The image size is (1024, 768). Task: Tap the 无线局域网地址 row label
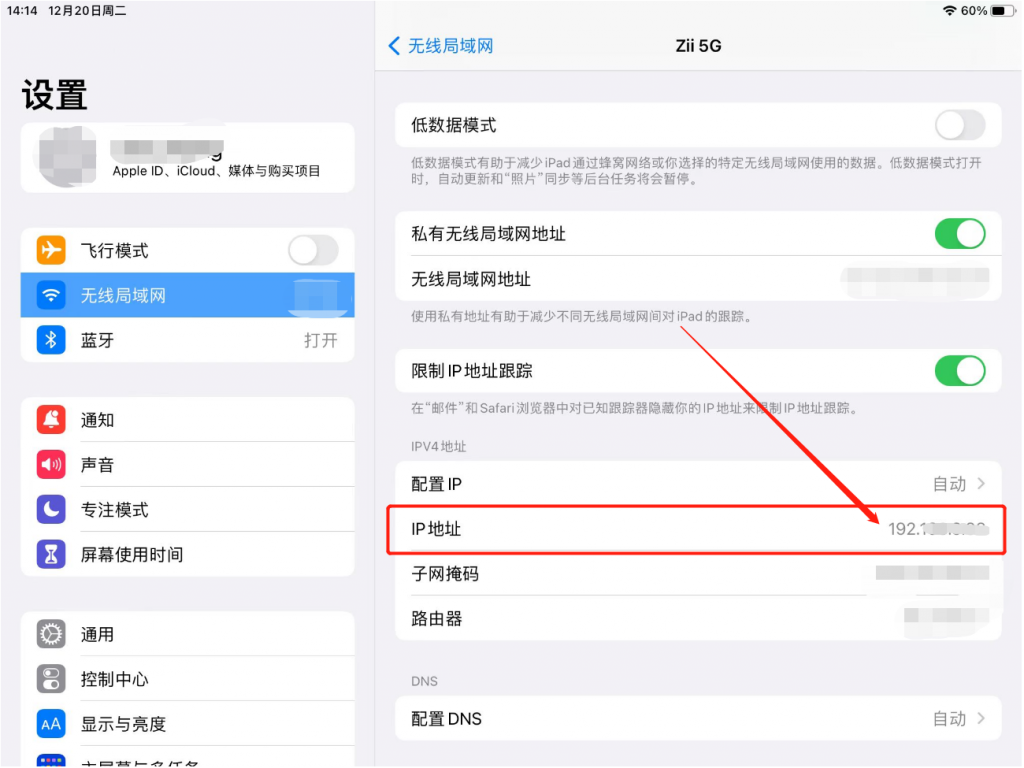471,280
